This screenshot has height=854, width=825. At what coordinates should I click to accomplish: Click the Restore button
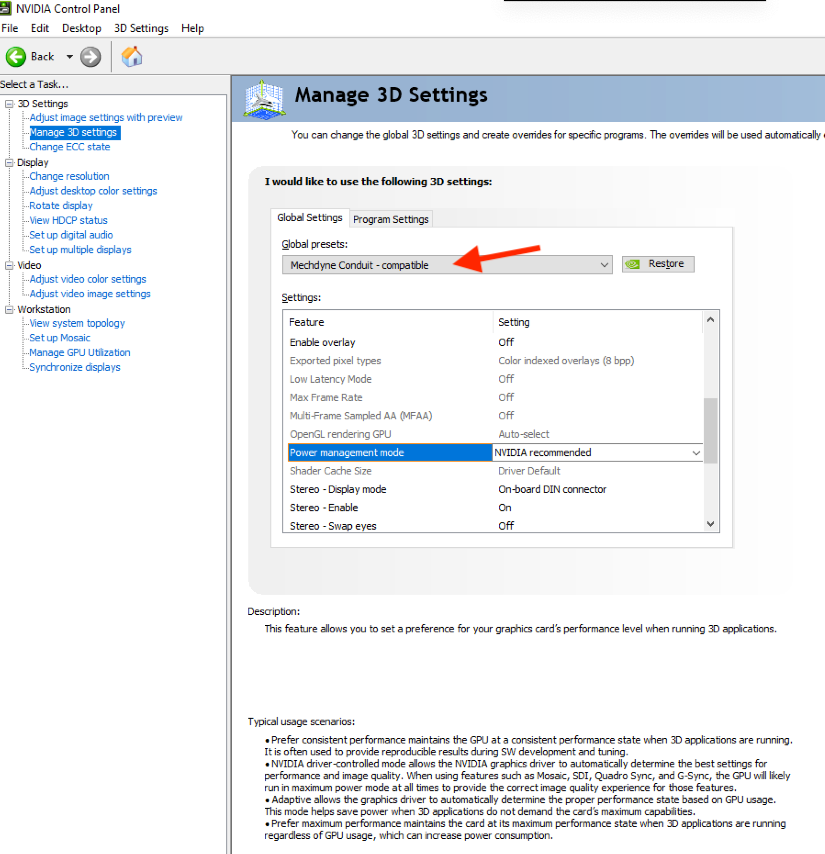657,264
